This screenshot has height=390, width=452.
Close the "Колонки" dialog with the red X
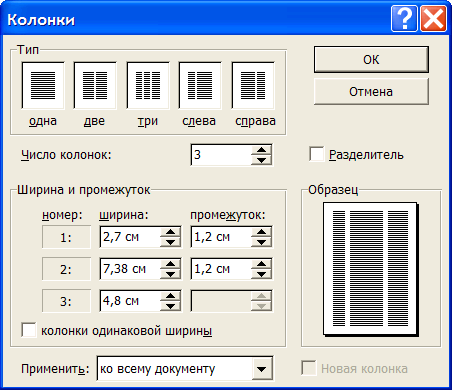pyautogui.click(x=433, y=19)
